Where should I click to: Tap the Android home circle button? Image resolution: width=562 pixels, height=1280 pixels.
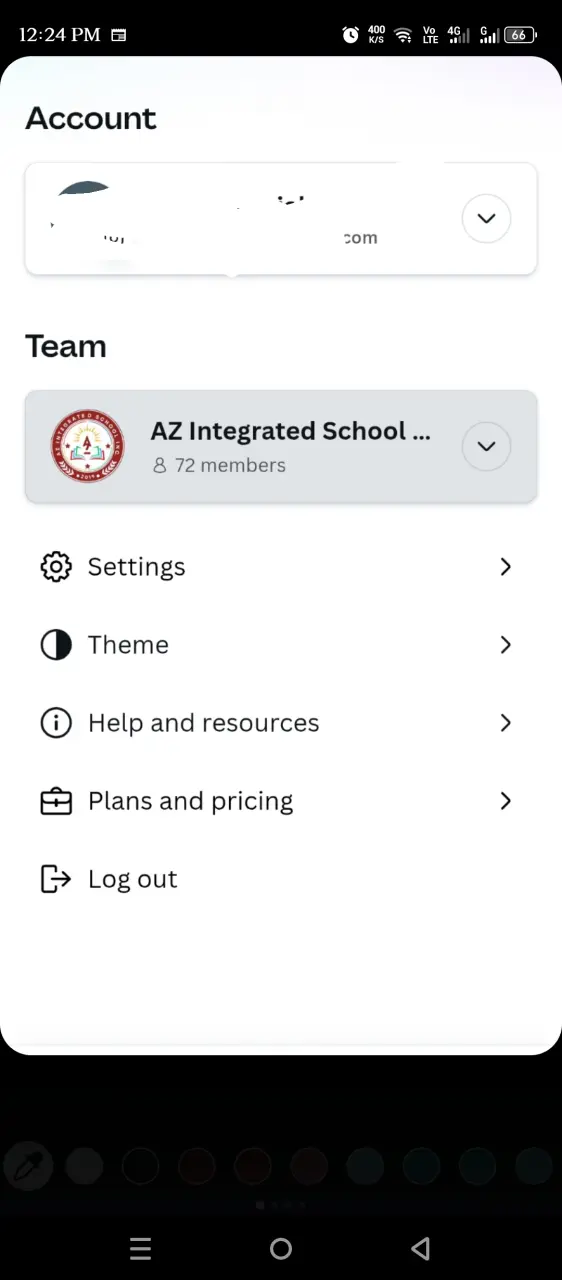pos(281,1248)
